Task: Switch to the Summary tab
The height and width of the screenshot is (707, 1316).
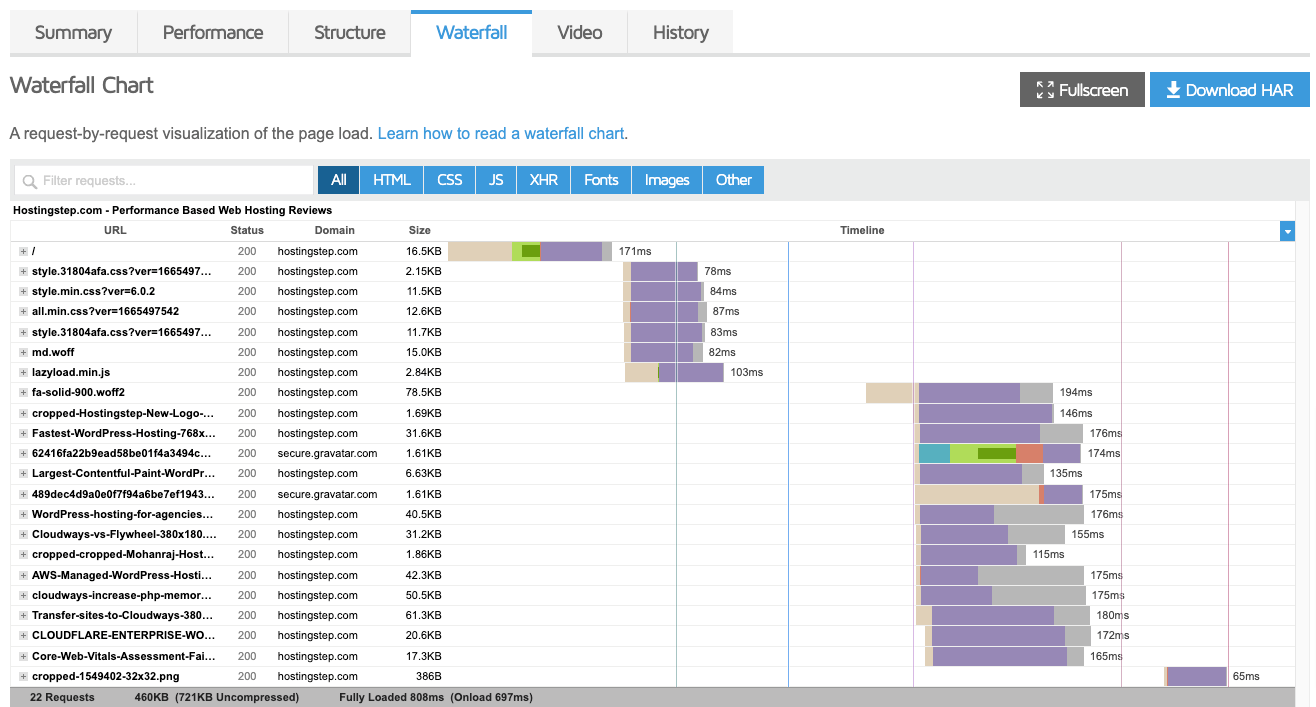Action: (x=73, y=32)
